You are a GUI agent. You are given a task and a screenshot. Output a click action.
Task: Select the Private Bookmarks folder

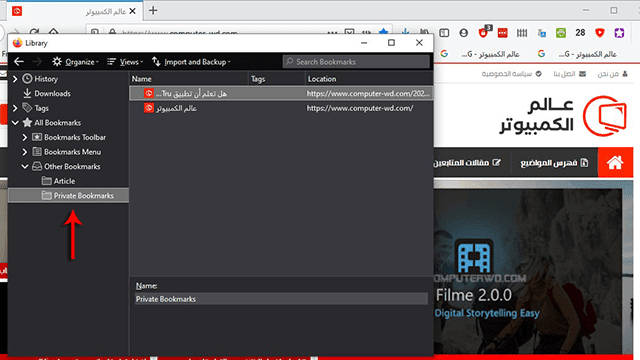68,196
